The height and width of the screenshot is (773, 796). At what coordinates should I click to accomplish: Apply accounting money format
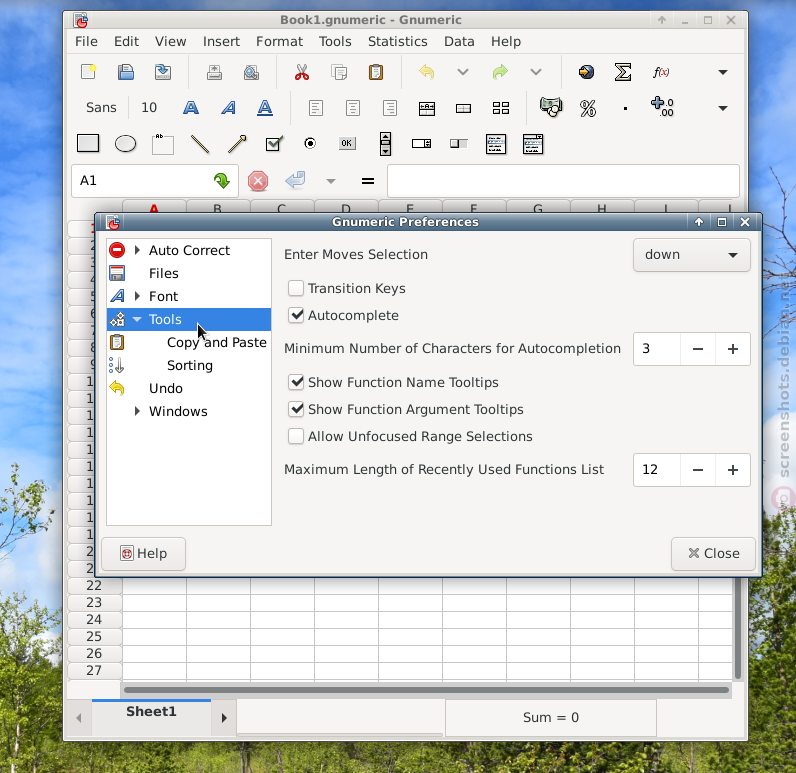coord(551,107)
